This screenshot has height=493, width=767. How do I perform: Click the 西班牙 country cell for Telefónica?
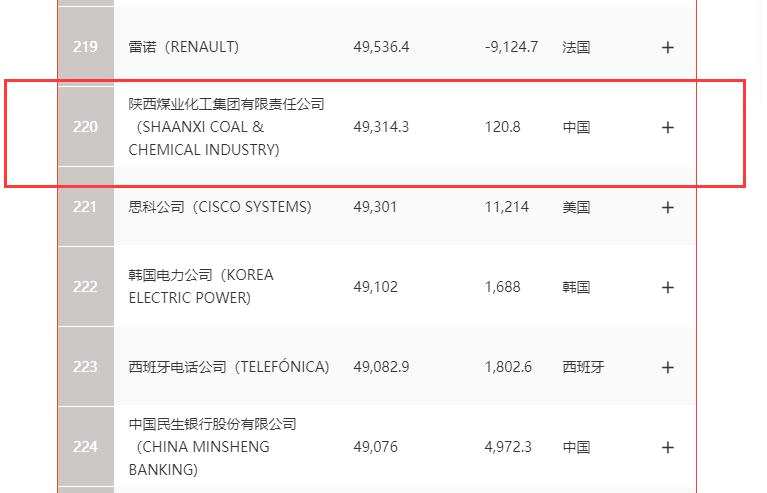pyautogui.click(x=583, y=367)
